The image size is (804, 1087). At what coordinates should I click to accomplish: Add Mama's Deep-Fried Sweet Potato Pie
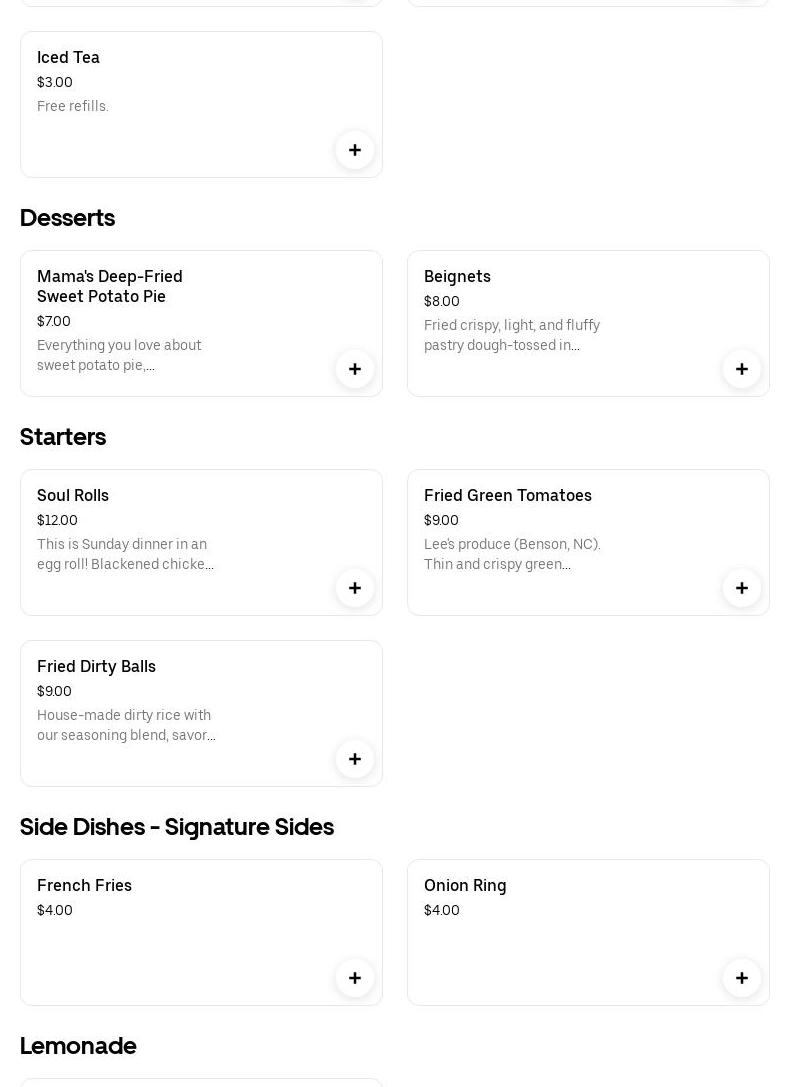355,369
